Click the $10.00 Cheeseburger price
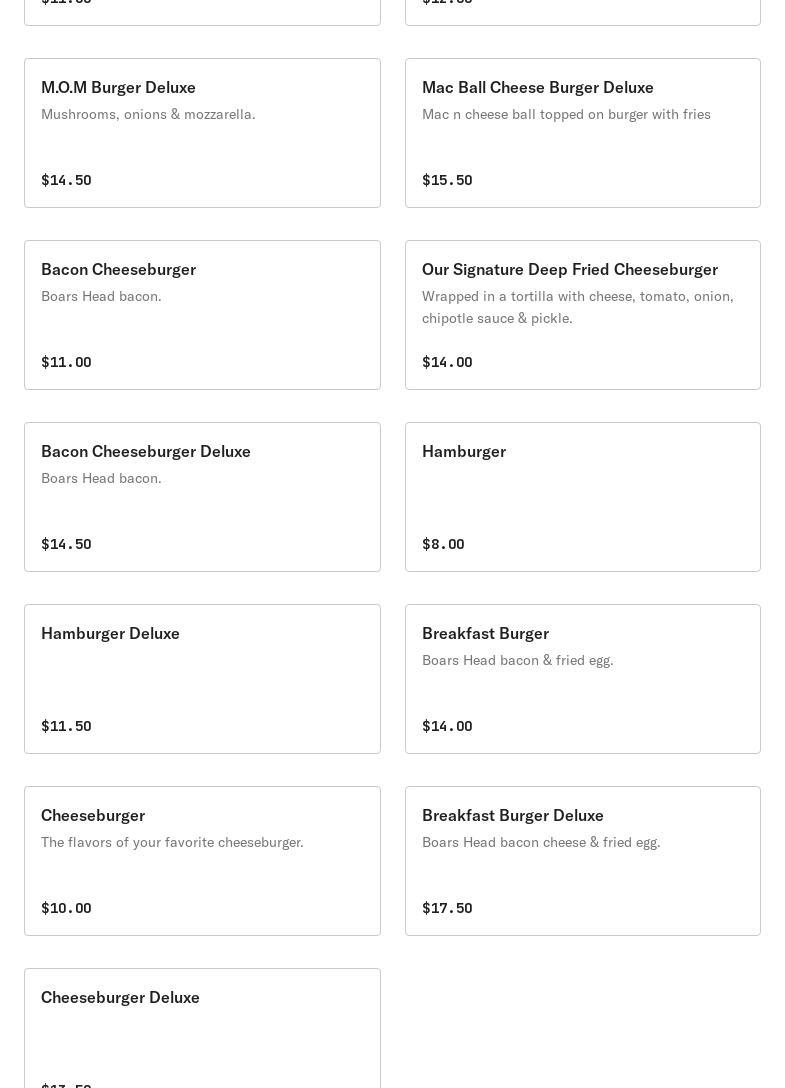 click(66, 909)
